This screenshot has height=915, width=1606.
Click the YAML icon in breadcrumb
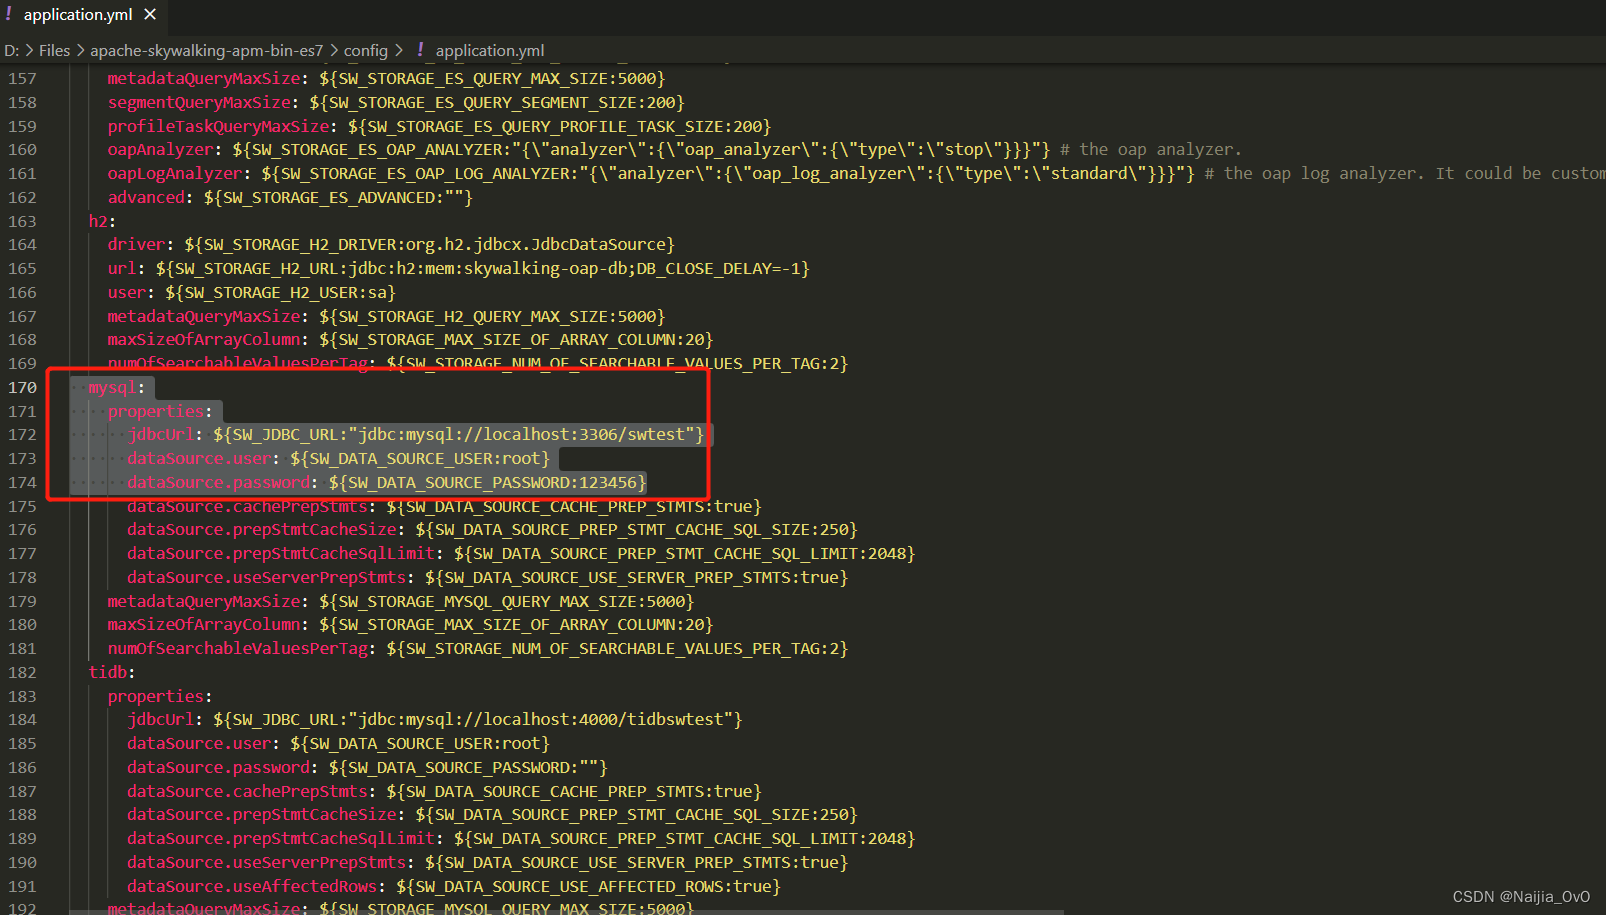pos(420,50)
